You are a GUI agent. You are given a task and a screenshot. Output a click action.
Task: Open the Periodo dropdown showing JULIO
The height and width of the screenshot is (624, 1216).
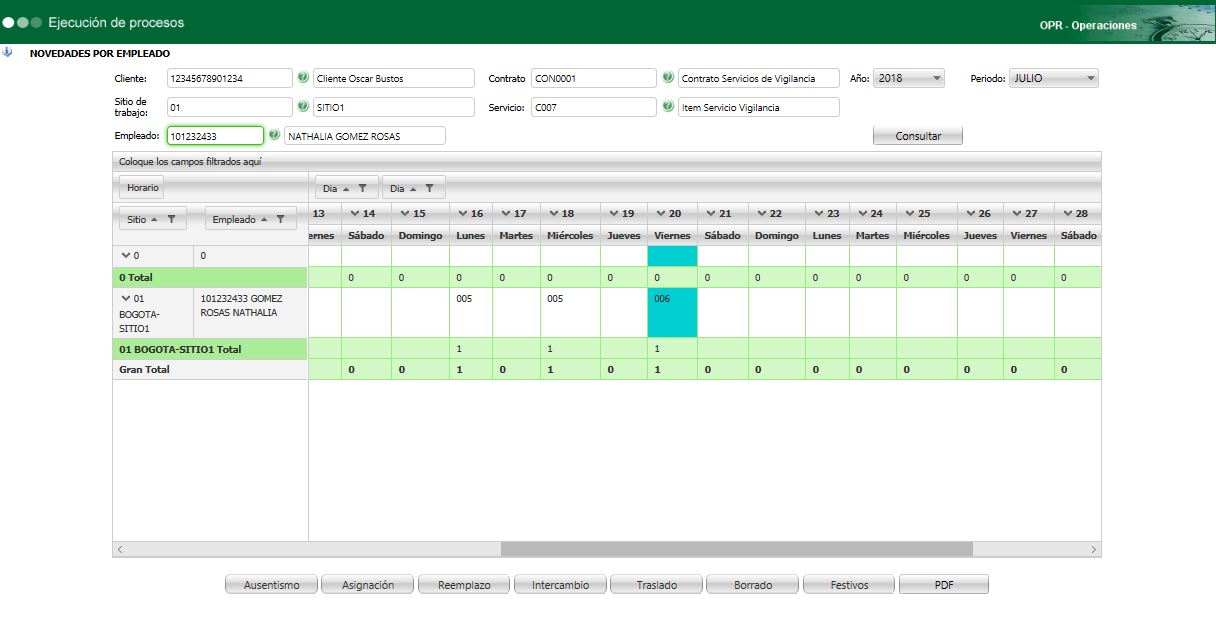click(x=1053, y=78)
